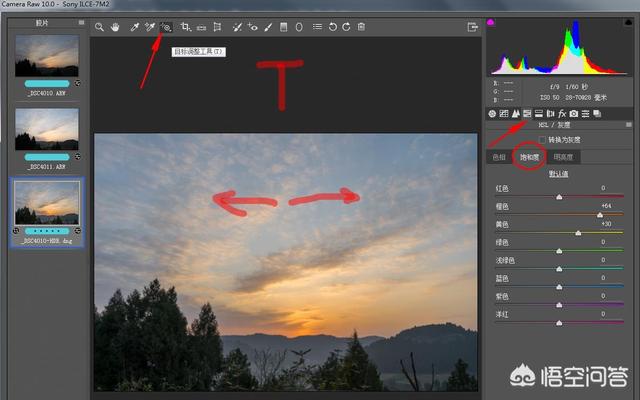Open the Snapshots panel icon
Viewport: 640px width, 400px height.
(x=597, y=114)
